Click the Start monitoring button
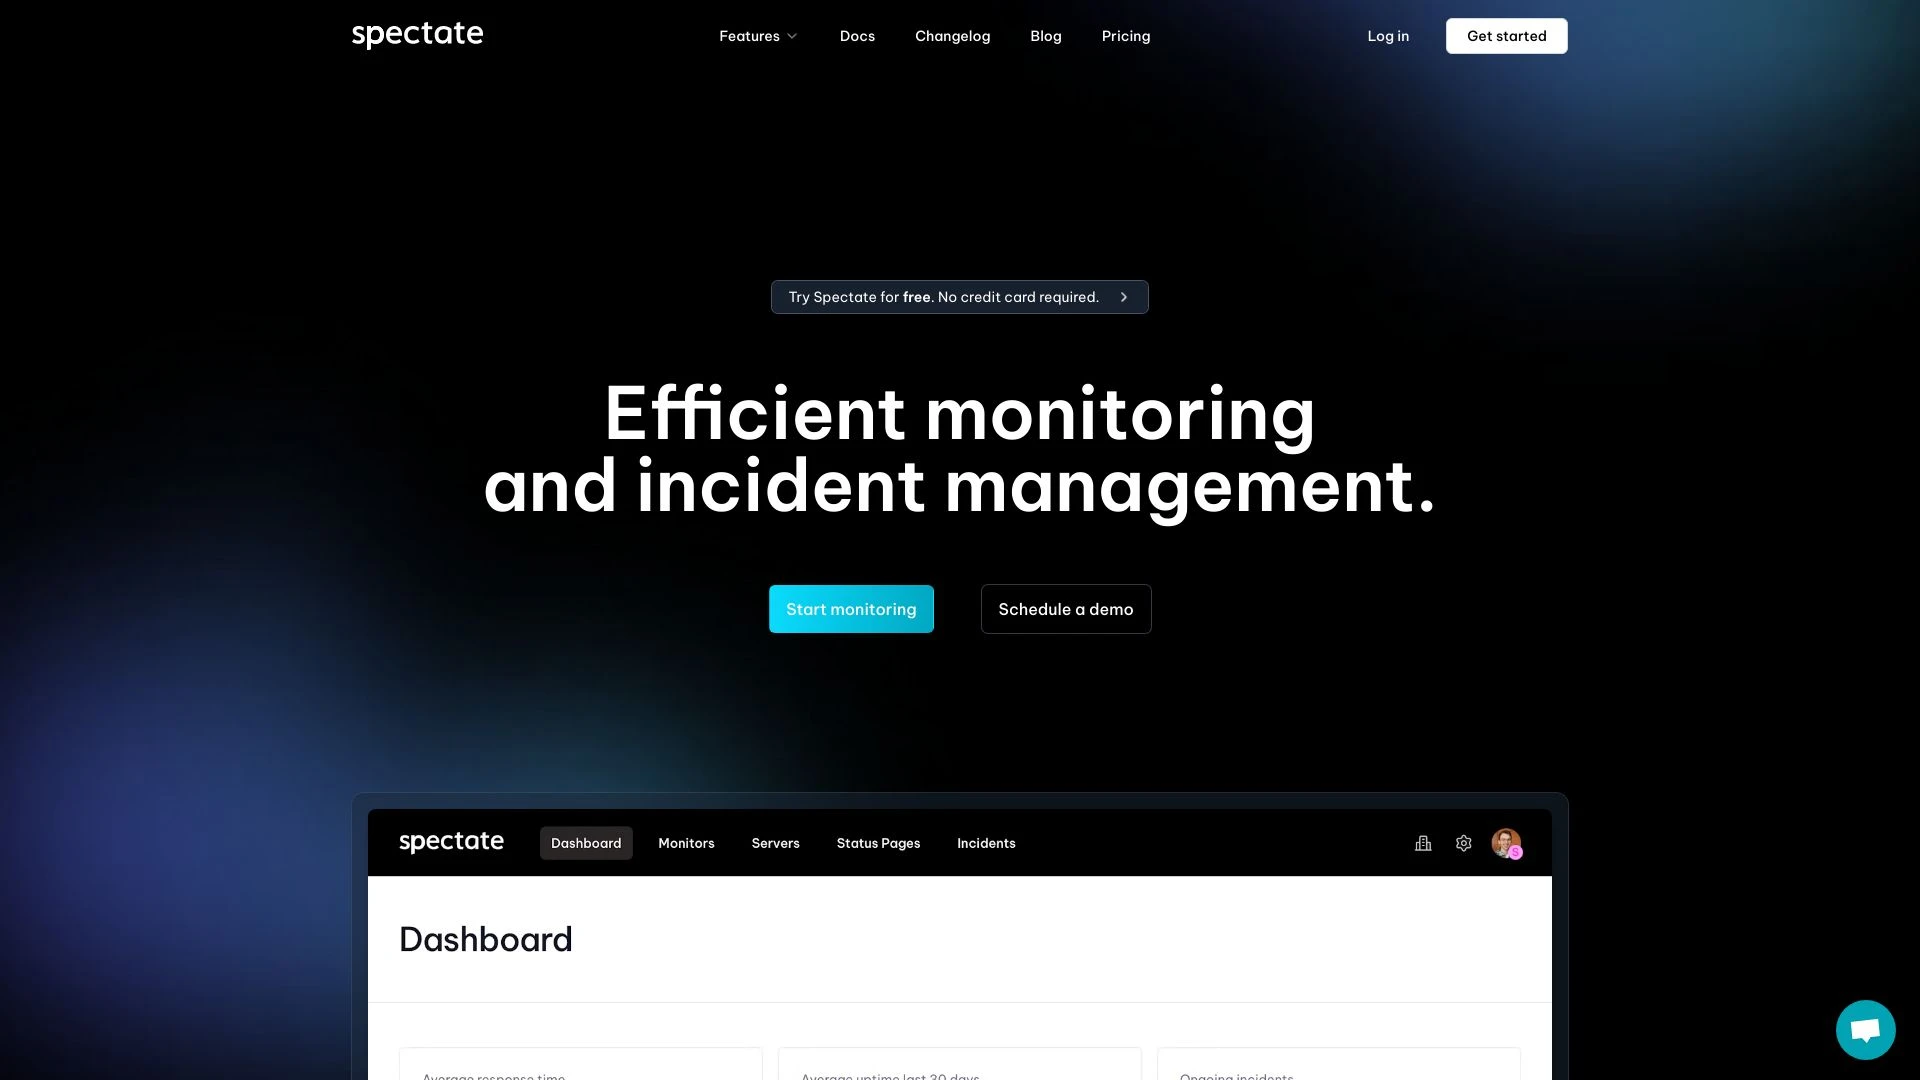The image size is (1920, 1080). pos(851,609)
